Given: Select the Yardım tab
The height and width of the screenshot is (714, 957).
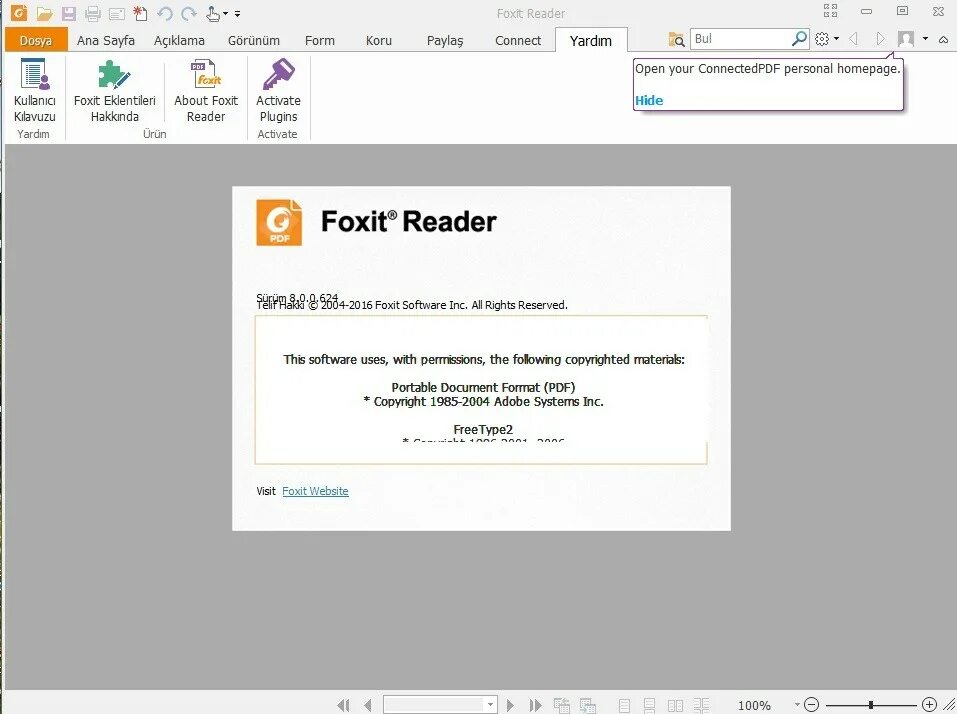Looking at the screenshot, I should pyautogui.click(x=591, y=40).
